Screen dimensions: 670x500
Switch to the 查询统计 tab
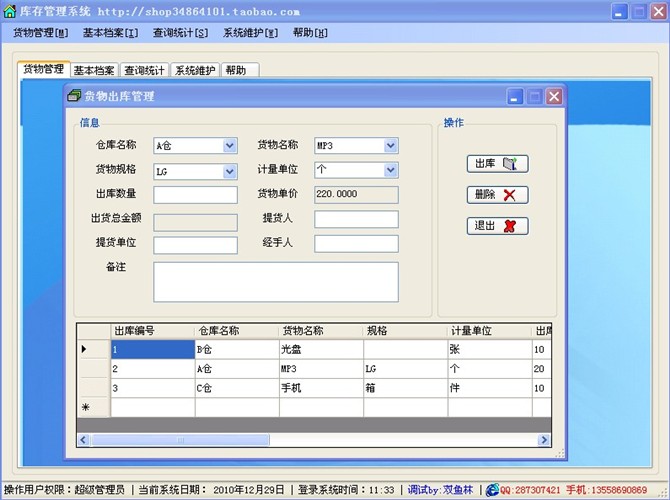point(144,70)
